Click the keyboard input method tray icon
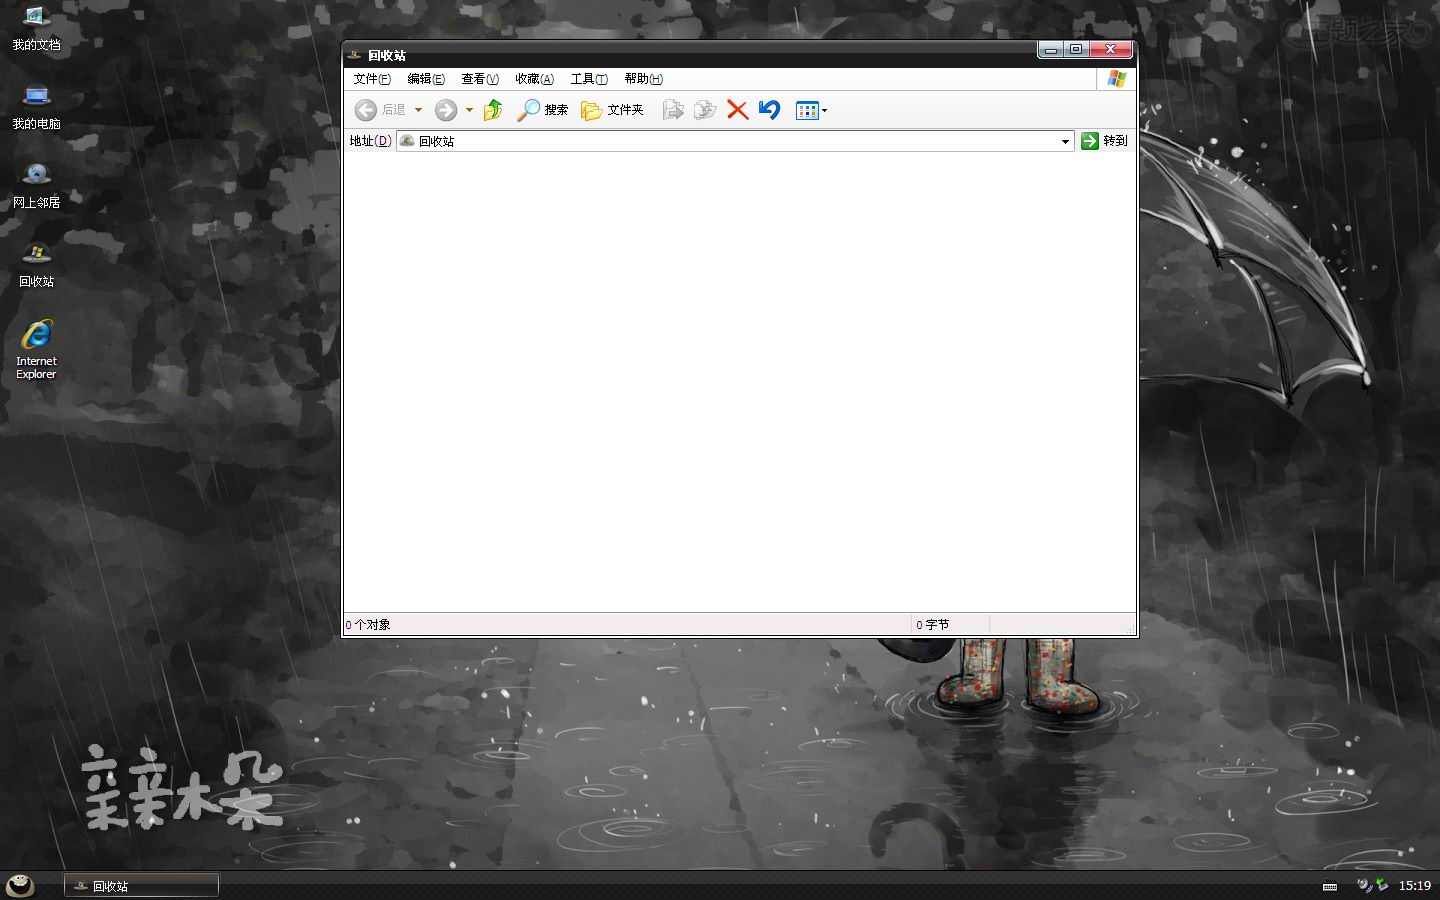 [x=1330, y=886]
